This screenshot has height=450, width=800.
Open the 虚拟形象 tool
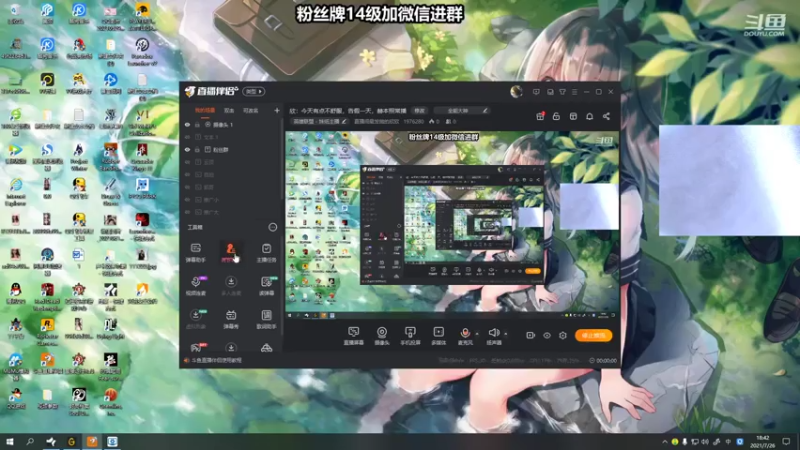click(x=195, y=319)
